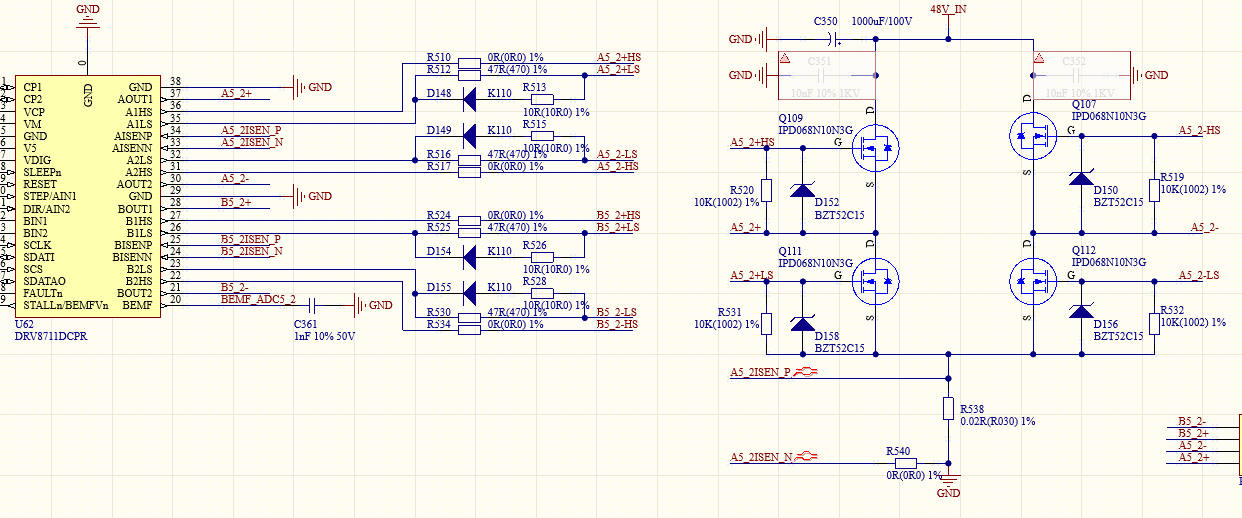Screen dimensions: 1242x518
Task: Select the GND symbol below R538
Action: [948, 485]
